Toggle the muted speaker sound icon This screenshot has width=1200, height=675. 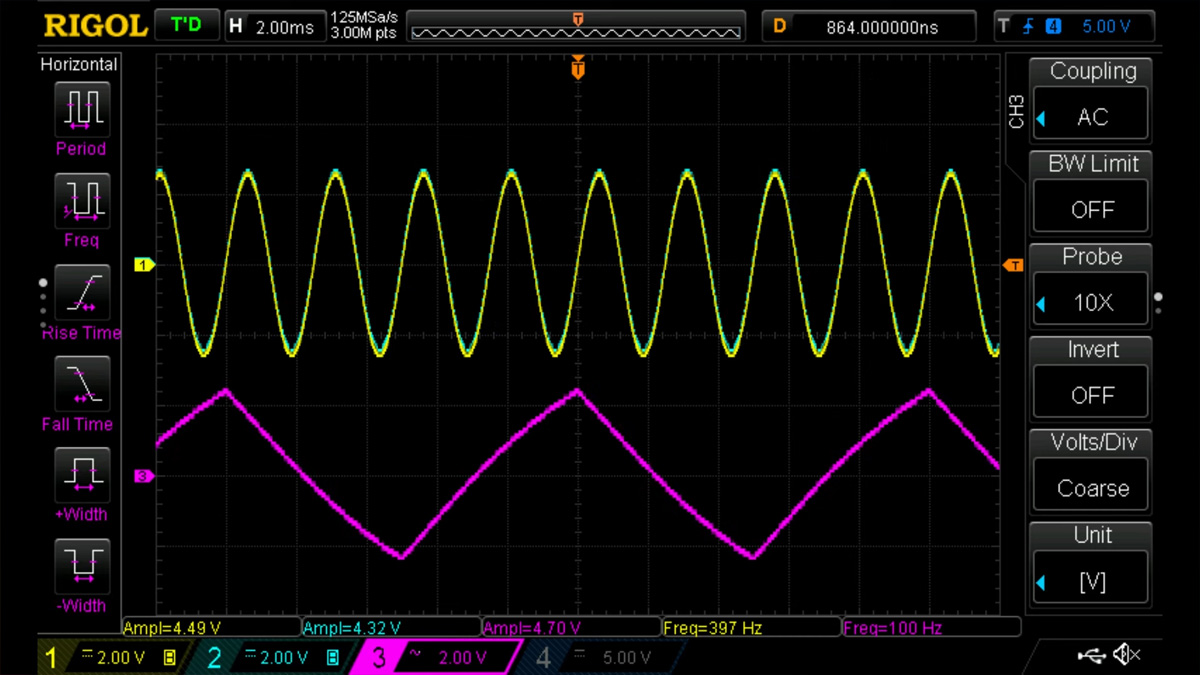click(1127, 656)
